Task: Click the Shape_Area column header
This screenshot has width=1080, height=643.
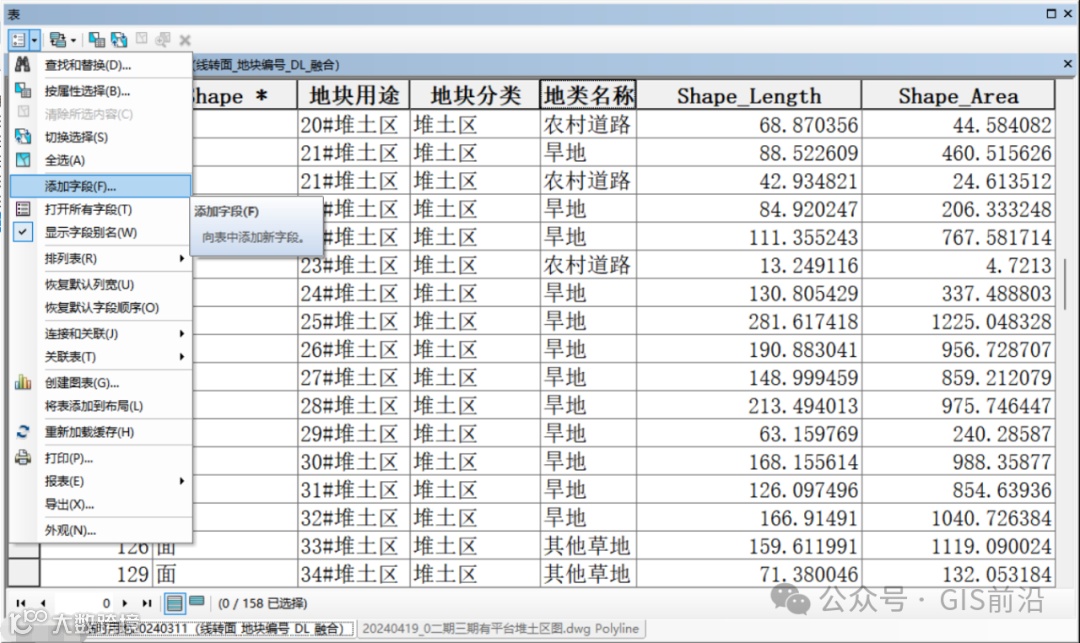Action: tap(958, 95)
